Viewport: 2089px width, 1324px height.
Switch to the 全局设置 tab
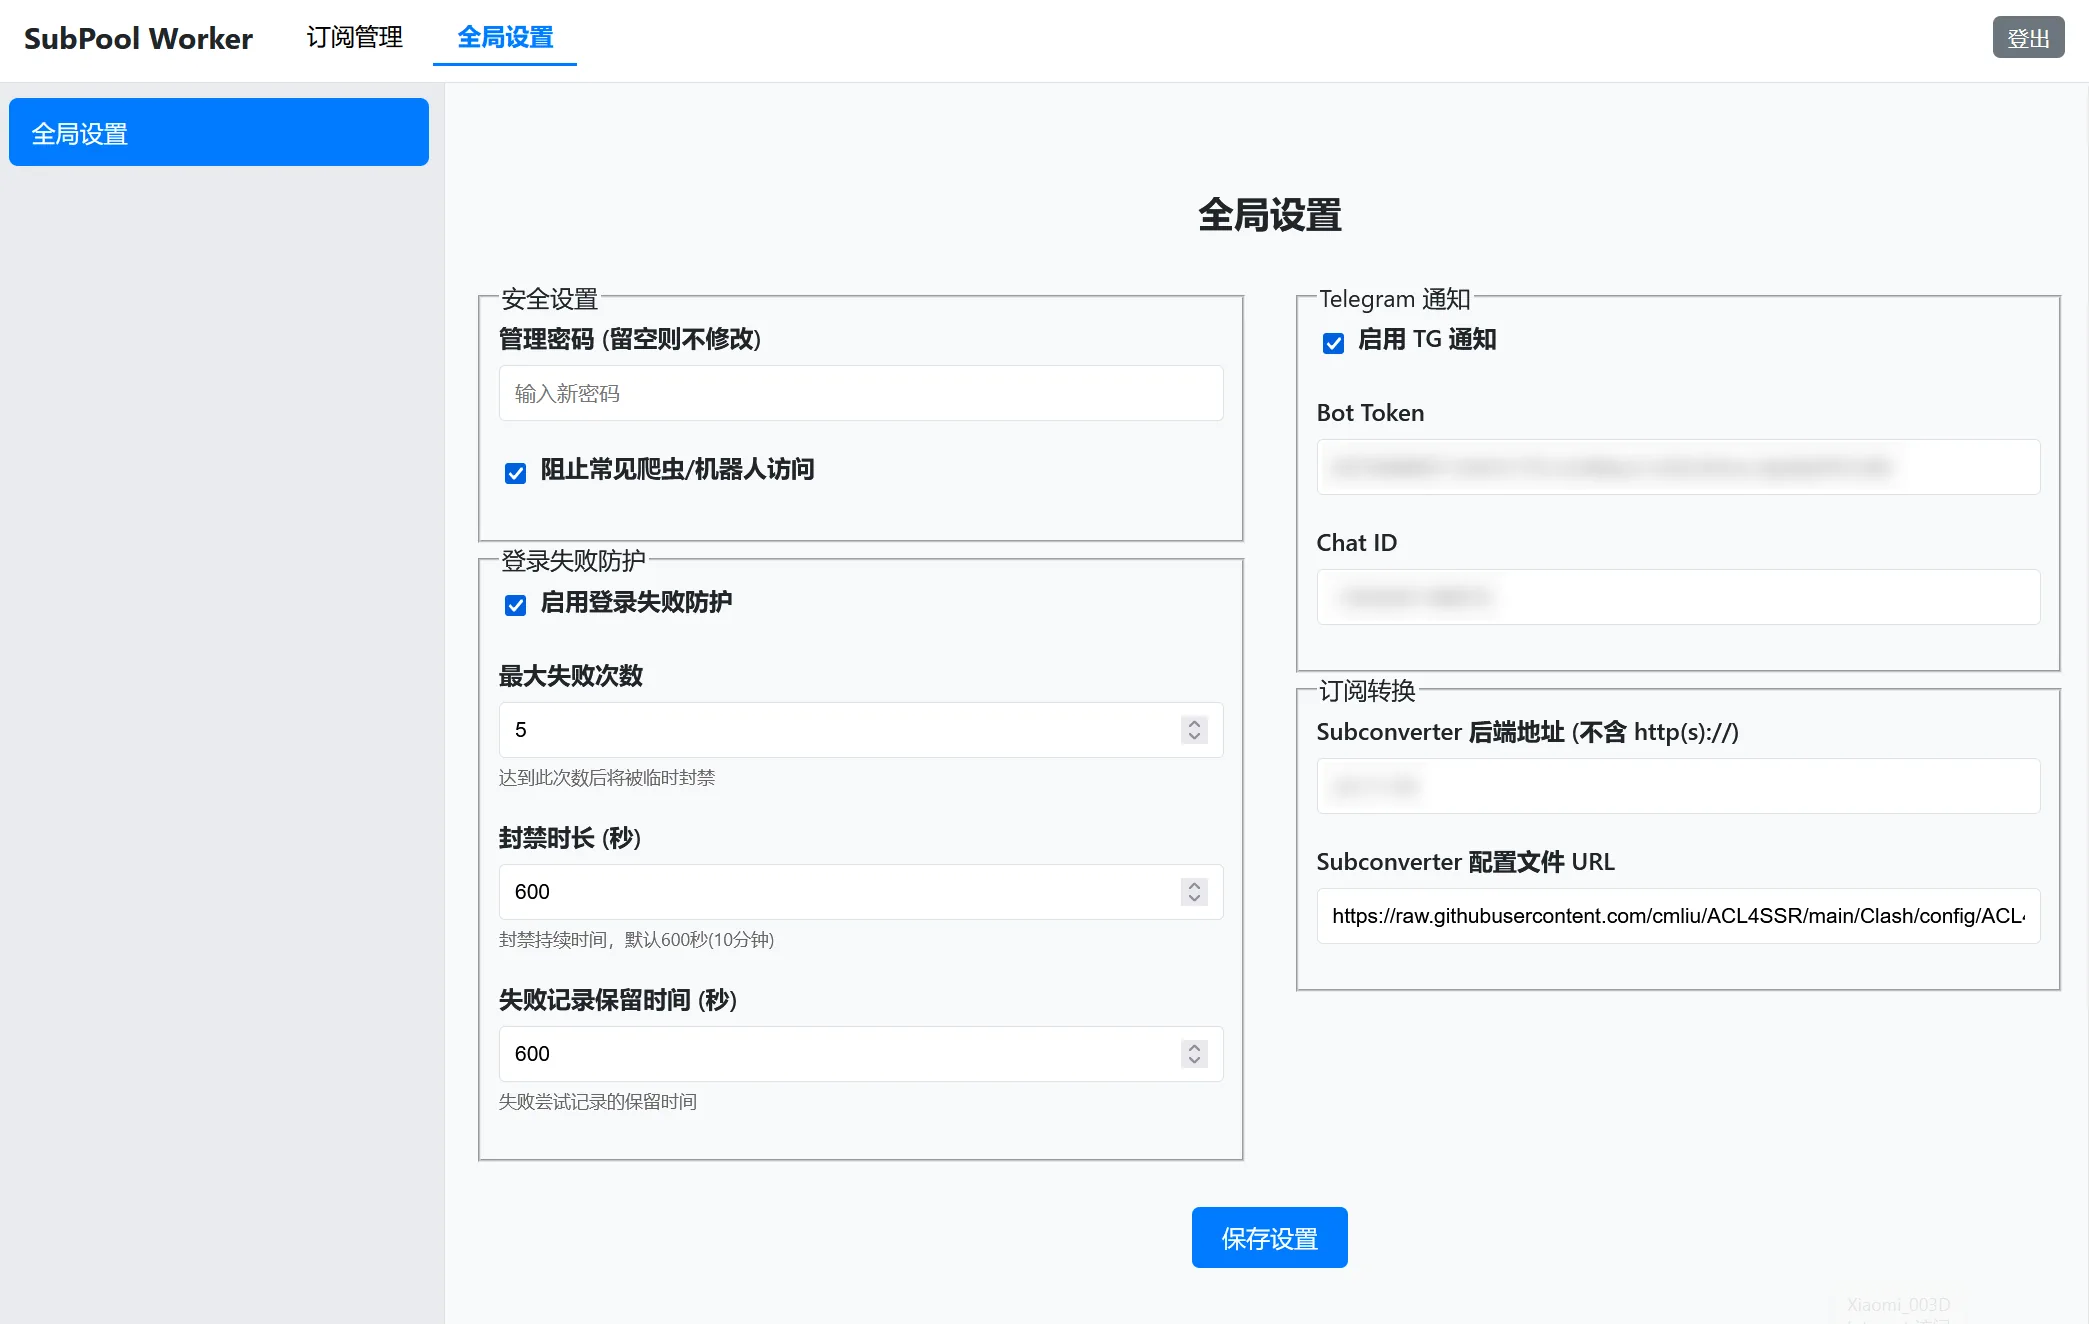pyautogui.click(x=504, y=38)
